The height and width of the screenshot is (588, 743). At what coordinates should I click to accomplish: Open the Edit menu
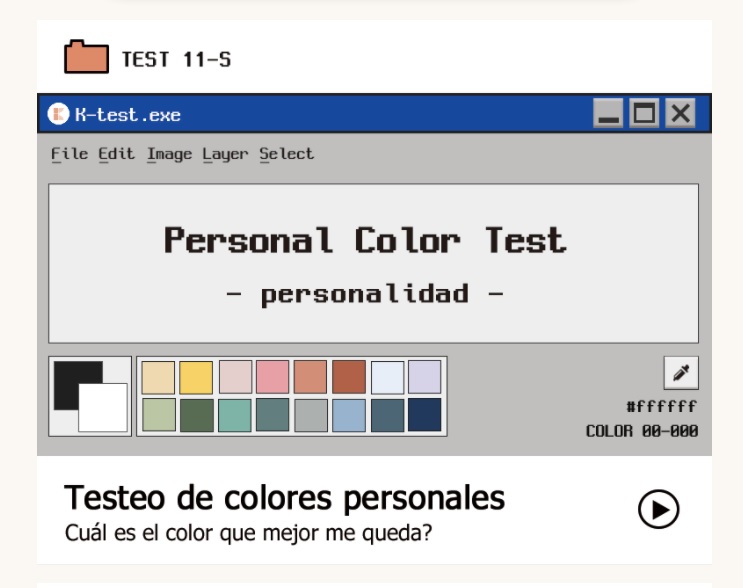tap(116, 154)
